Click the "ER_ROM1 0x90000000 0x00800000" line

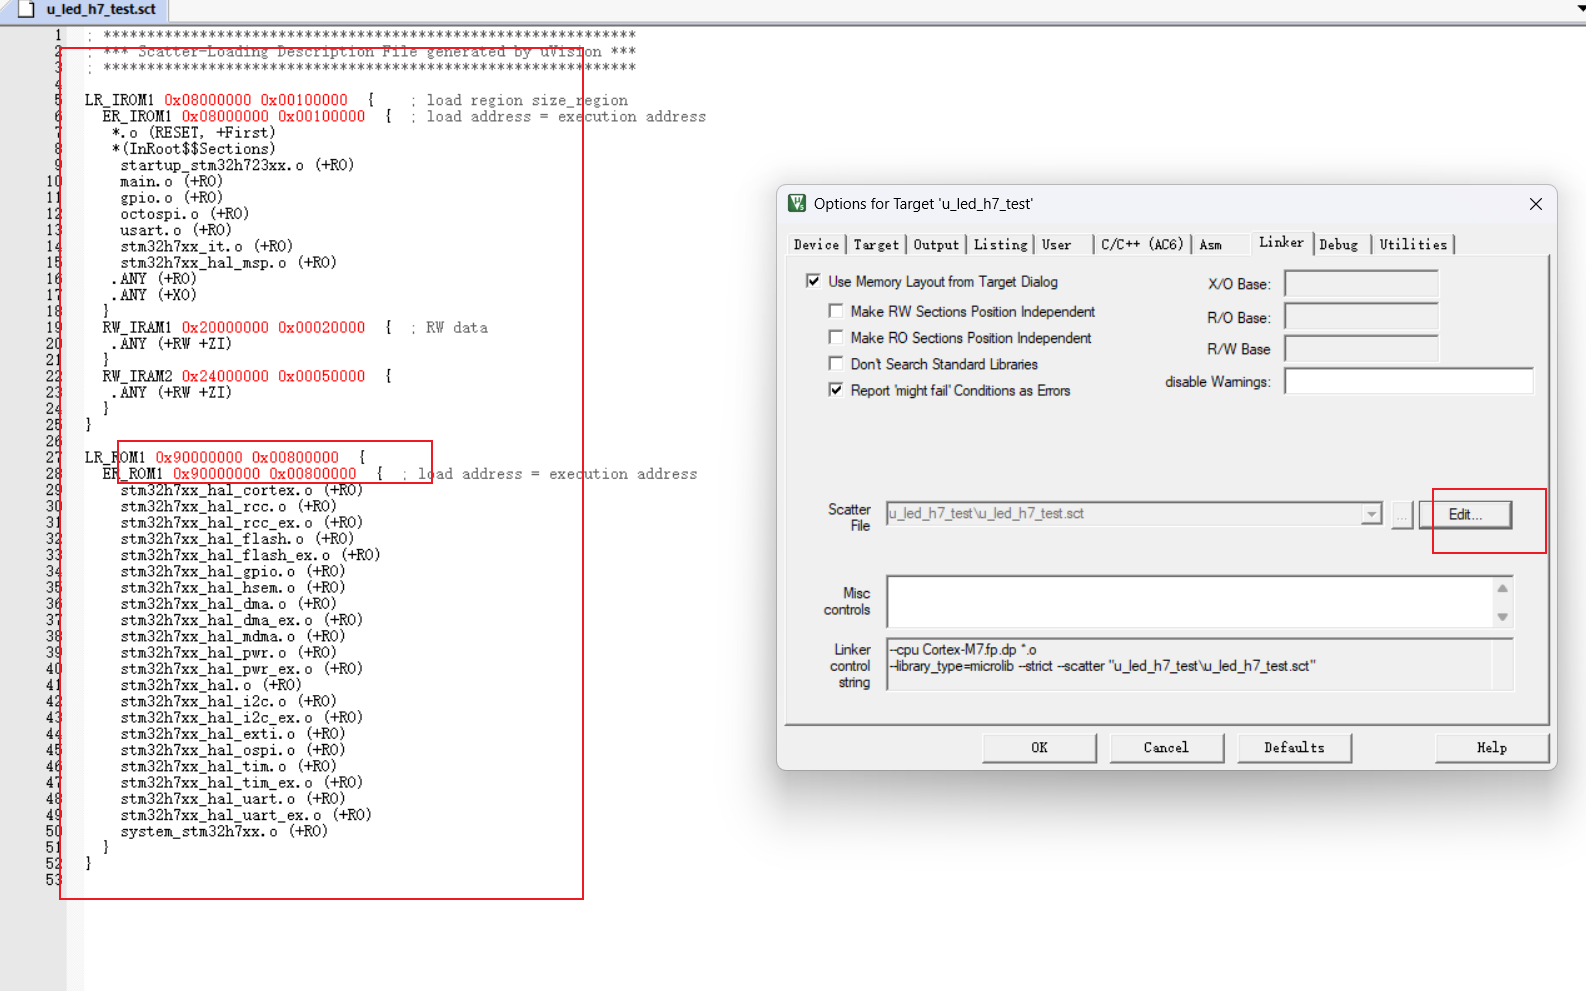(229, 473)
